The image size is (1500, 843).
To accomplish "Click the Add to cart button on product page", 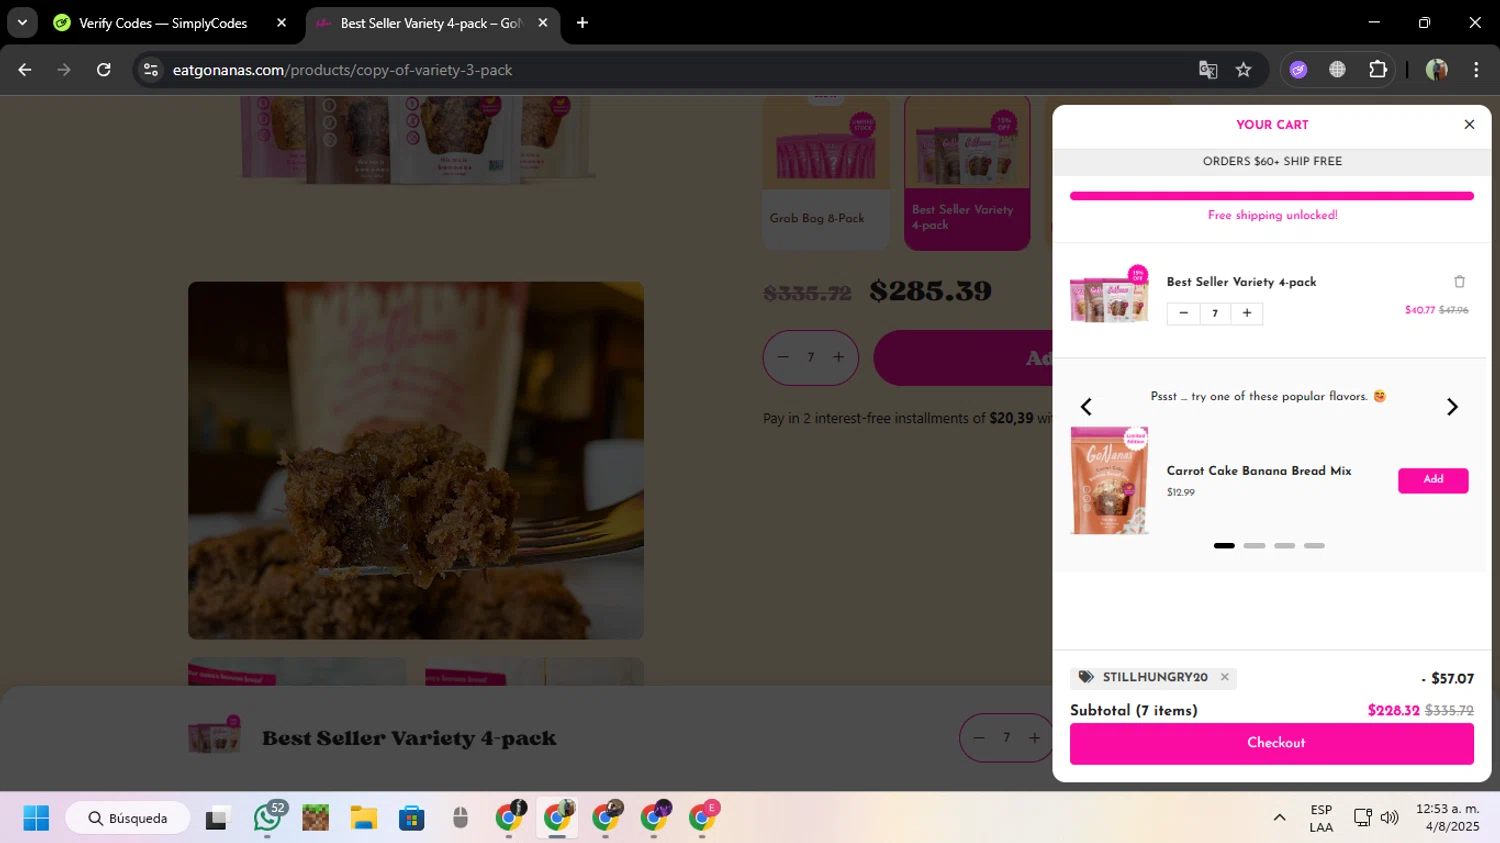I will pyautogui.click(x=963, y=358).
